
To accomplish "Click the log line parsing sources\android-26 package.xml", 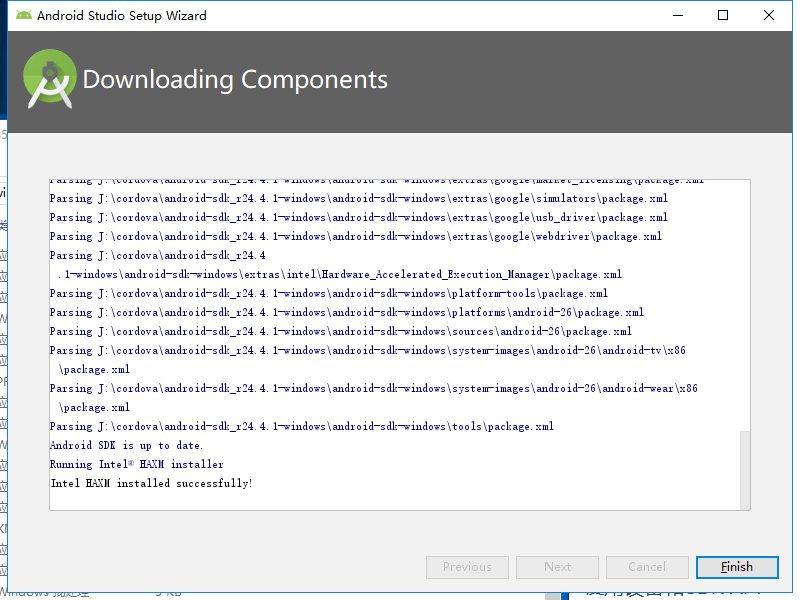I will [x=341, y=331].
